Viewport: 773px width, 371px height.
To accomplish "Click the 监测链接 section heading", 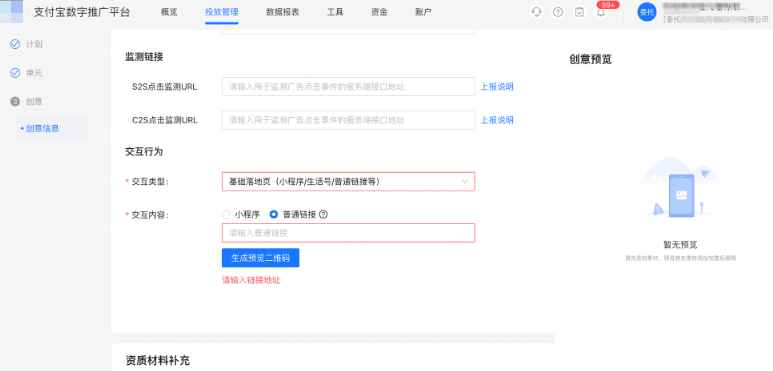I will 144,57.
